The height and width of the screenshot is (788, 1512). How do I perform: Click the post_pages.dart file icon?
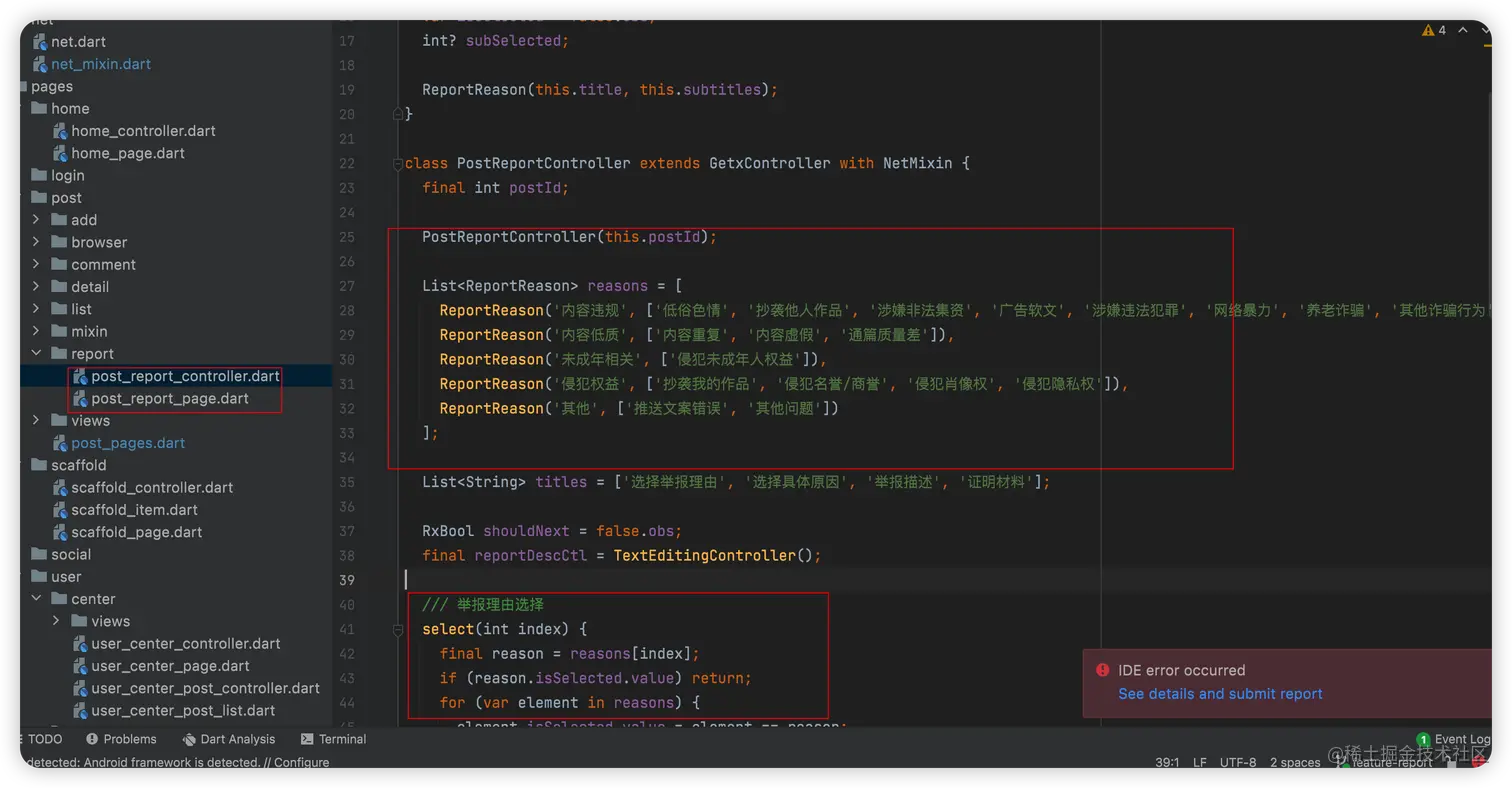click(60, 443)
